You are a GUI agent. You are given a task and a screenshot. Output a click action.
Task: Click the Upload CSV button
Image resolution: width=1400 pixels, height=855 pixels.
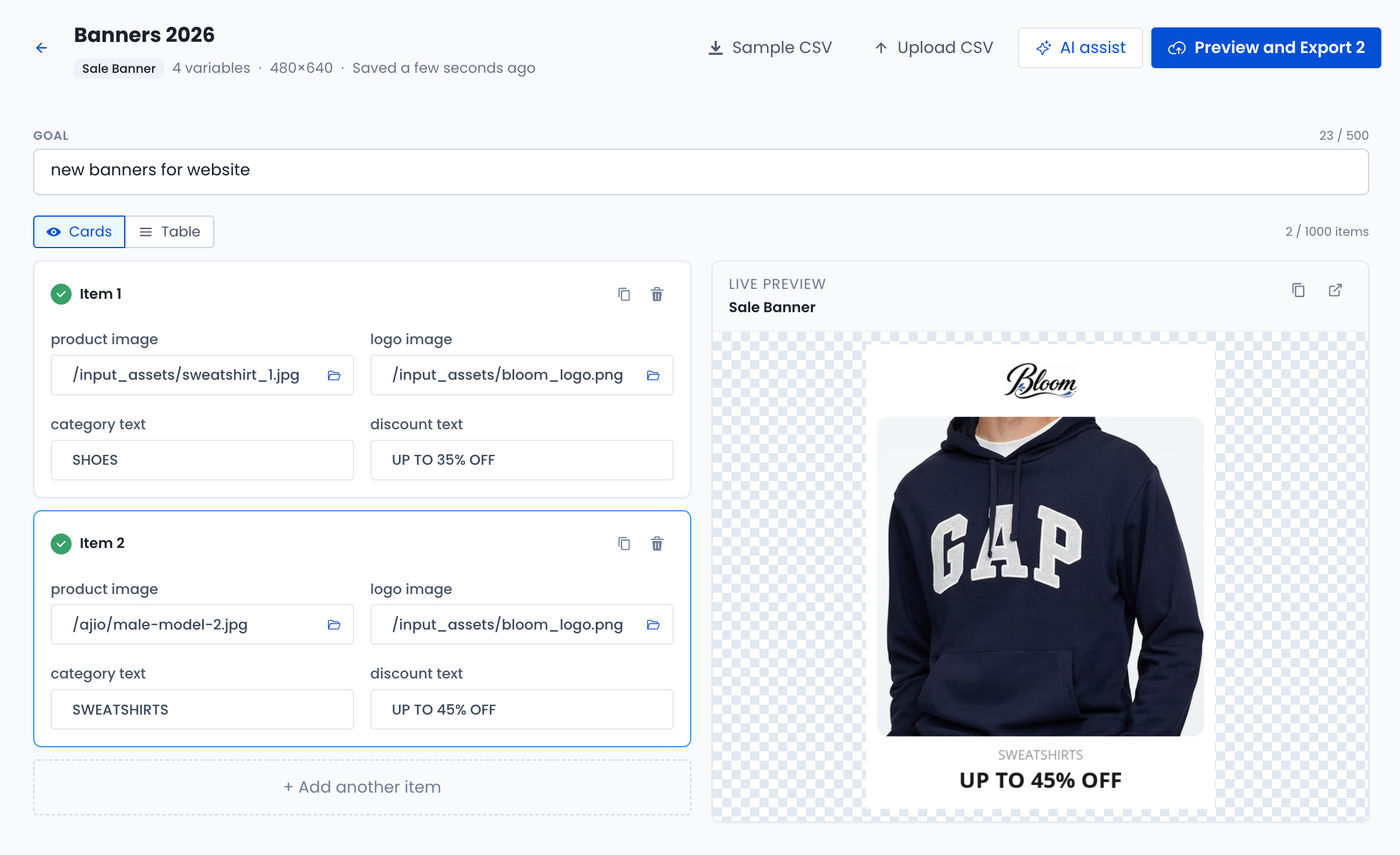[x=934, y=48]
